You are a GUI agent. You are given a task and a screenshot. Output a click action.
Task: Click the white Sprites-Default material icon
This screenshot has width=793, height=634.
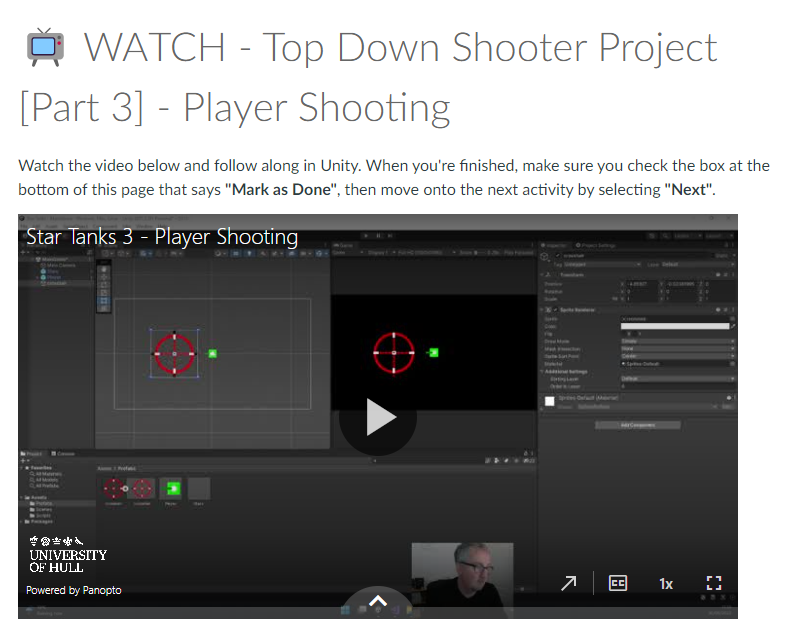(549, 400)
